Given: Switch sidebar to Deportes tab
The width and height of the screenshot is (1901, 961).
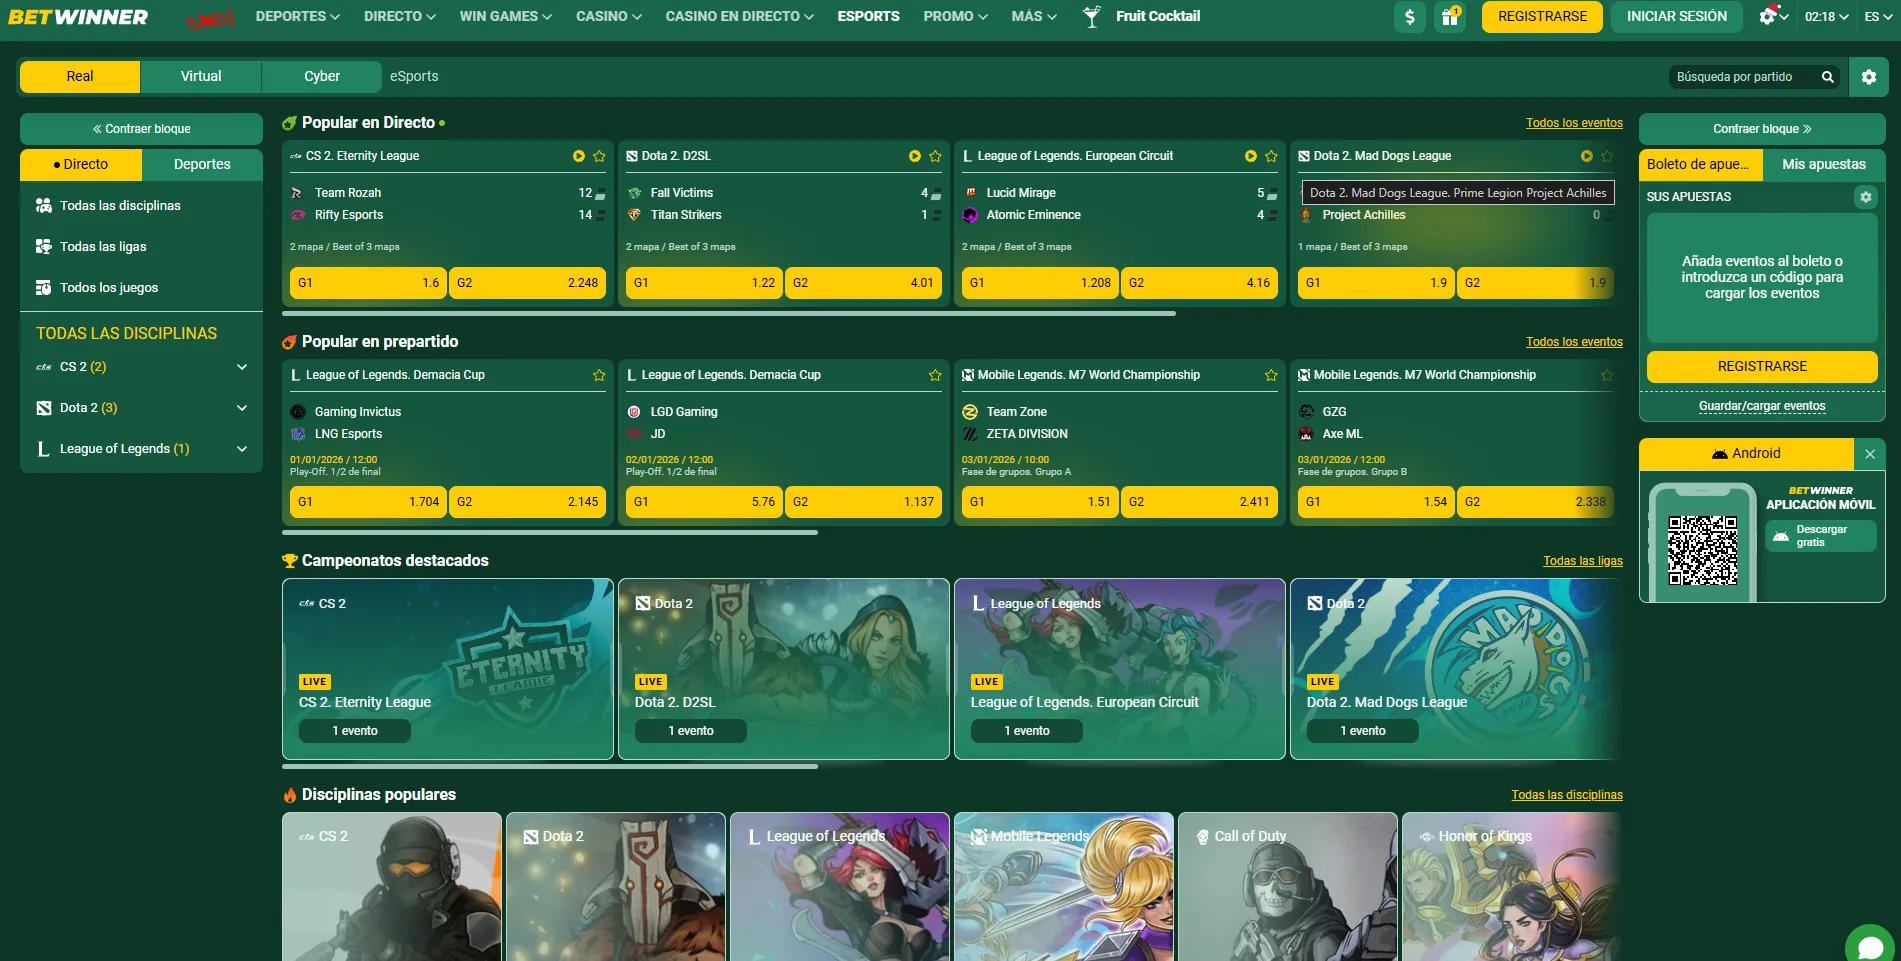Looking at the screenshot, I should 202,164.
